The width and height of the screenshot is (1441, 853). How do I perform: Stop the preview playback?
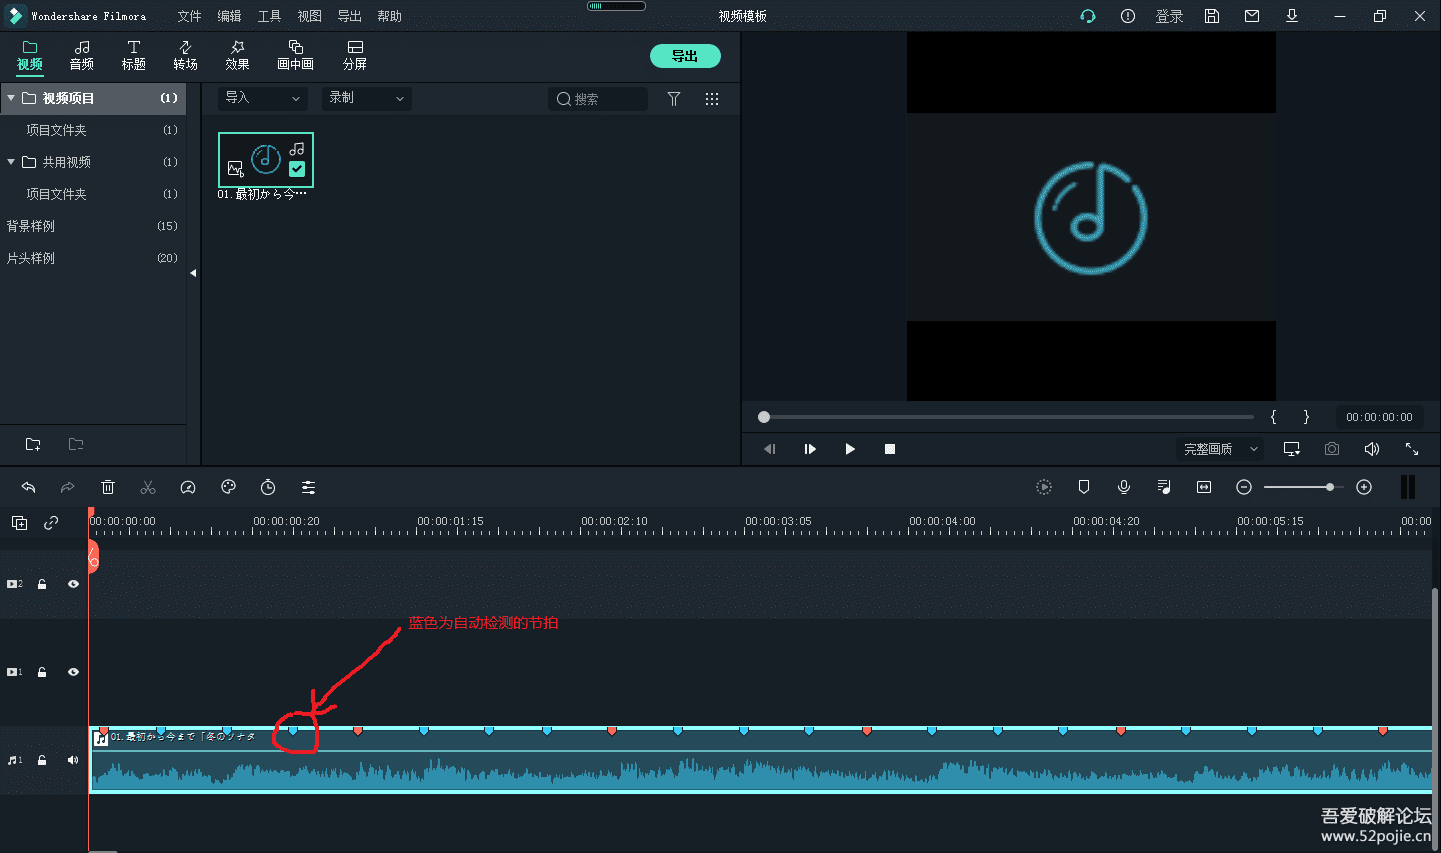(890, 449)
